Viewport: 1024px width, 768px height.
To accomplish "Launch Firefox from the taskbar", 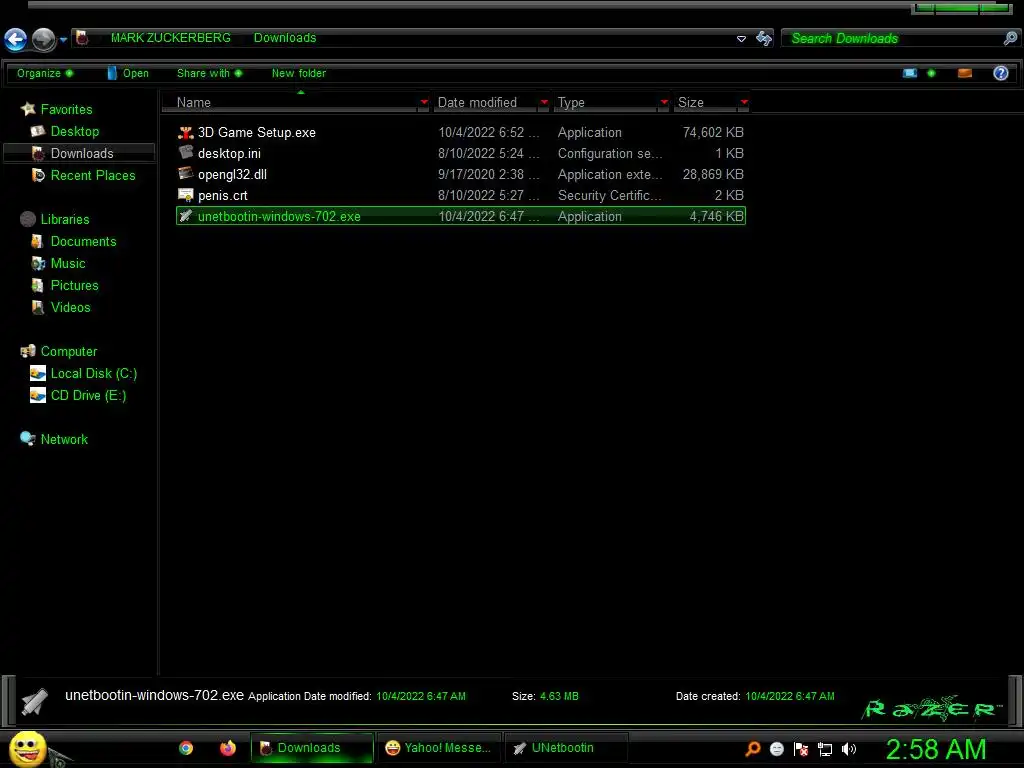I will click(227, 748).
